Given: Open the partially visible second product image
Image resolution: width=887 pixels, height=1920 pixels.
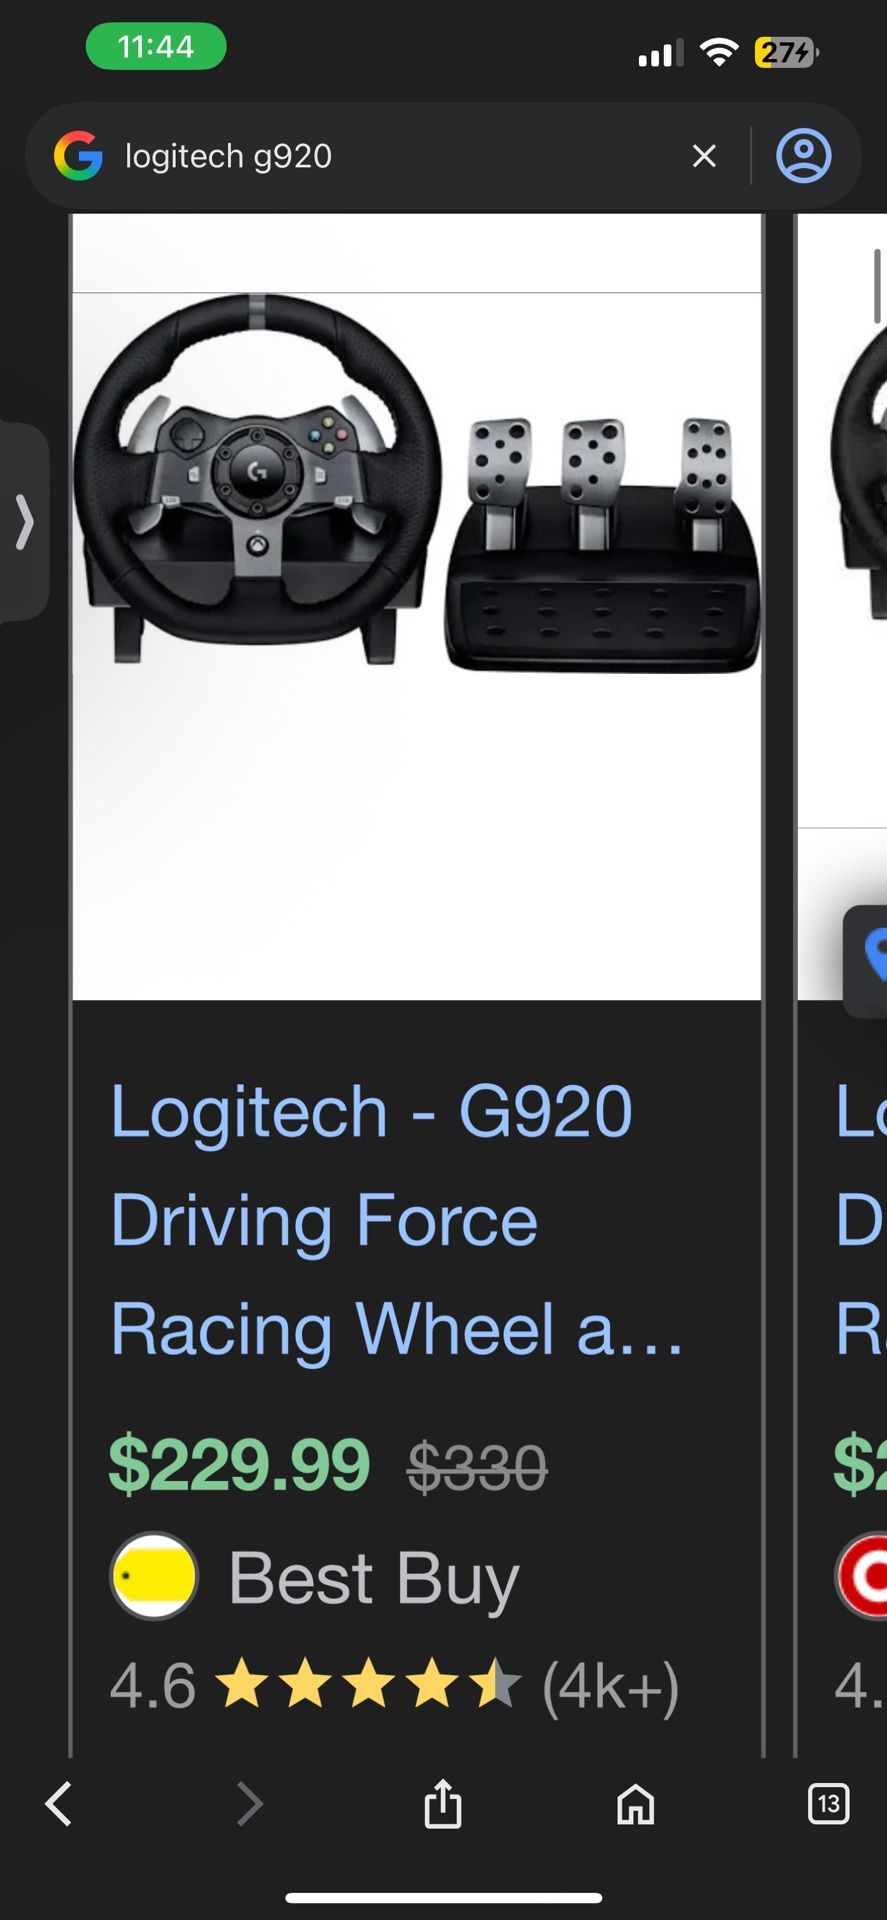Looking at the screenshot, I should [842, 520].
